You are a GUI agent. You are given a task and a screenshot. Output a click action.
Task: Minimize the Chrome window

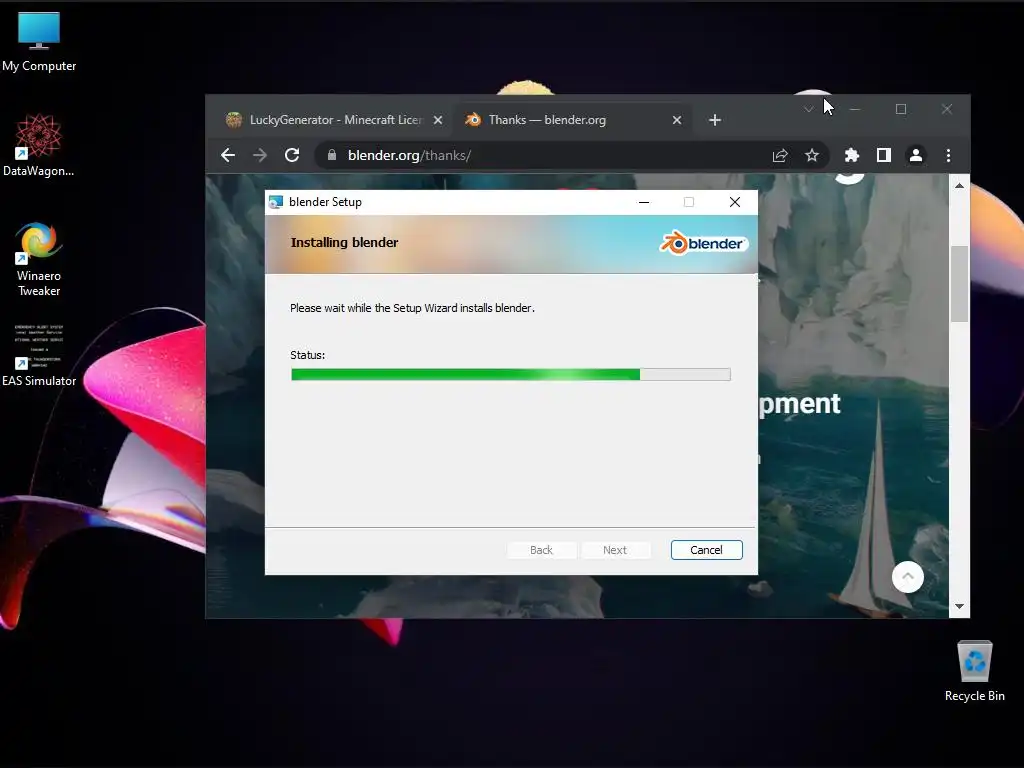[855, 109]
